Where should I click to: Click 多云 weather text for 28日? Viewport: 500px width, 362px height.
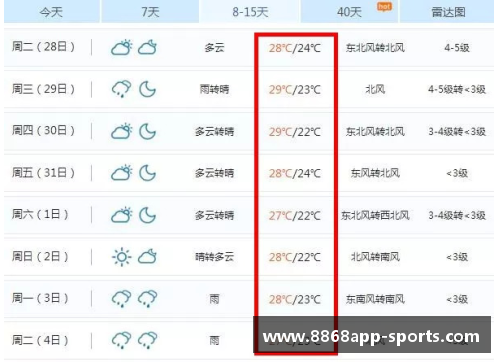click(214, 48)
